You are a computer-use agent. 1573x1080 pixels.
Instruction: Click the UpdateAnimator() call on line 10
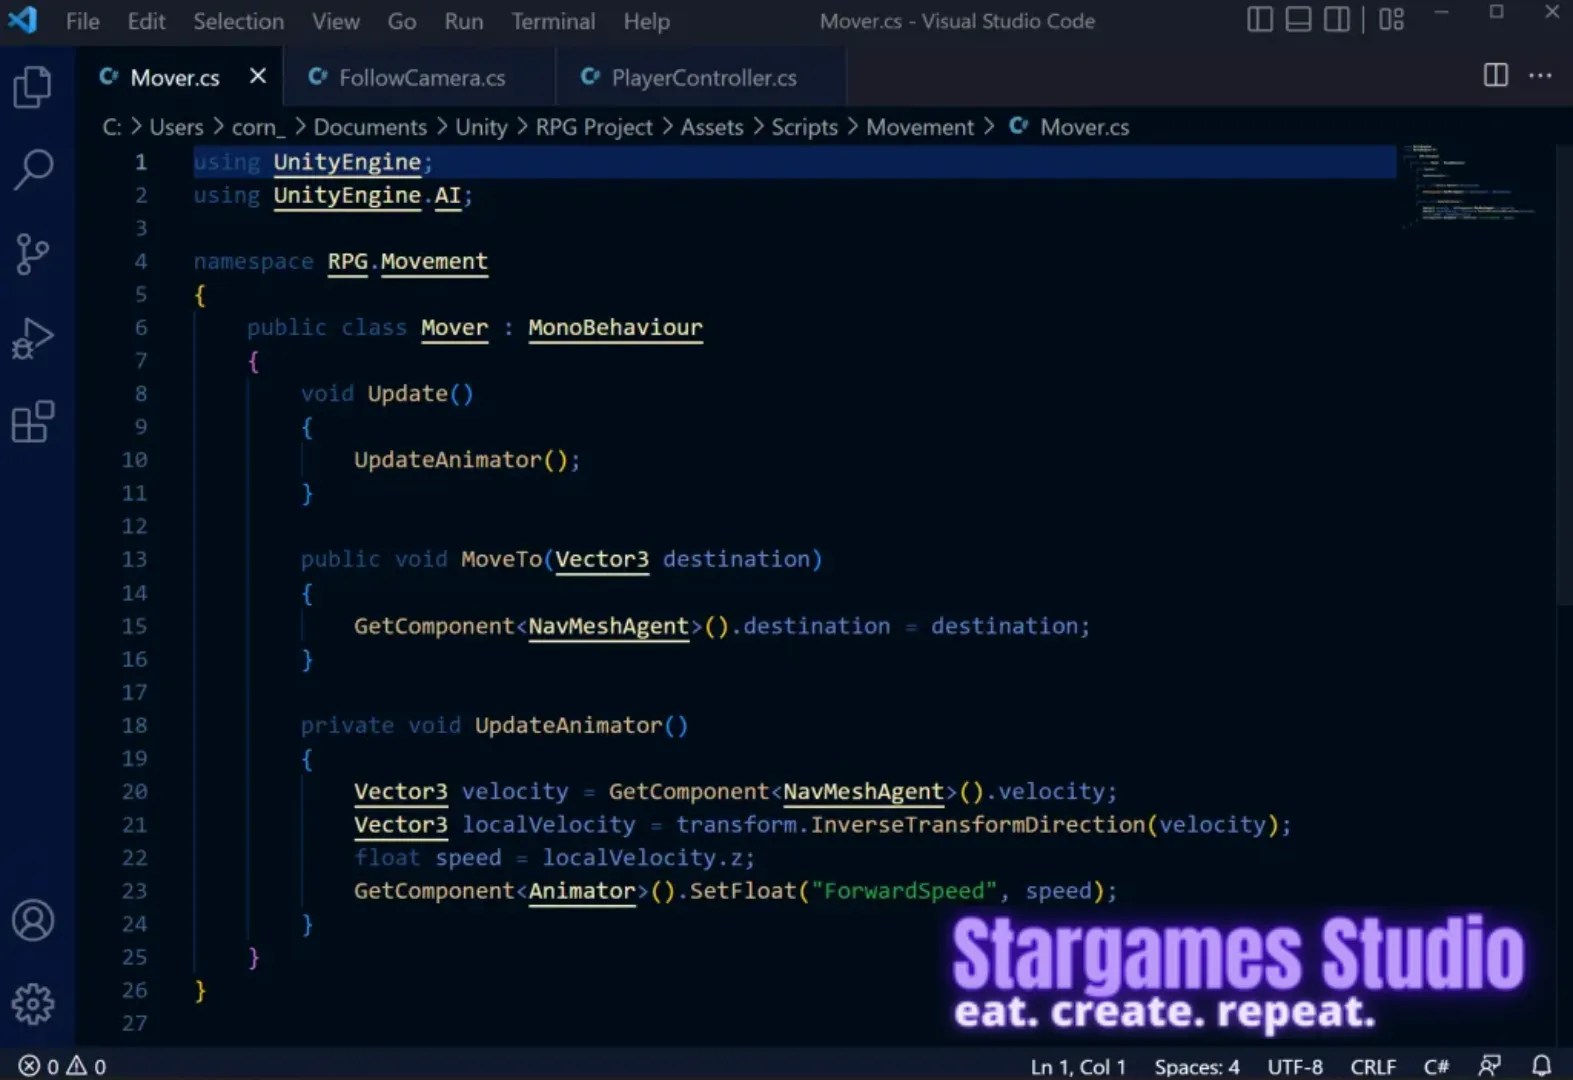tap(466, 460)
